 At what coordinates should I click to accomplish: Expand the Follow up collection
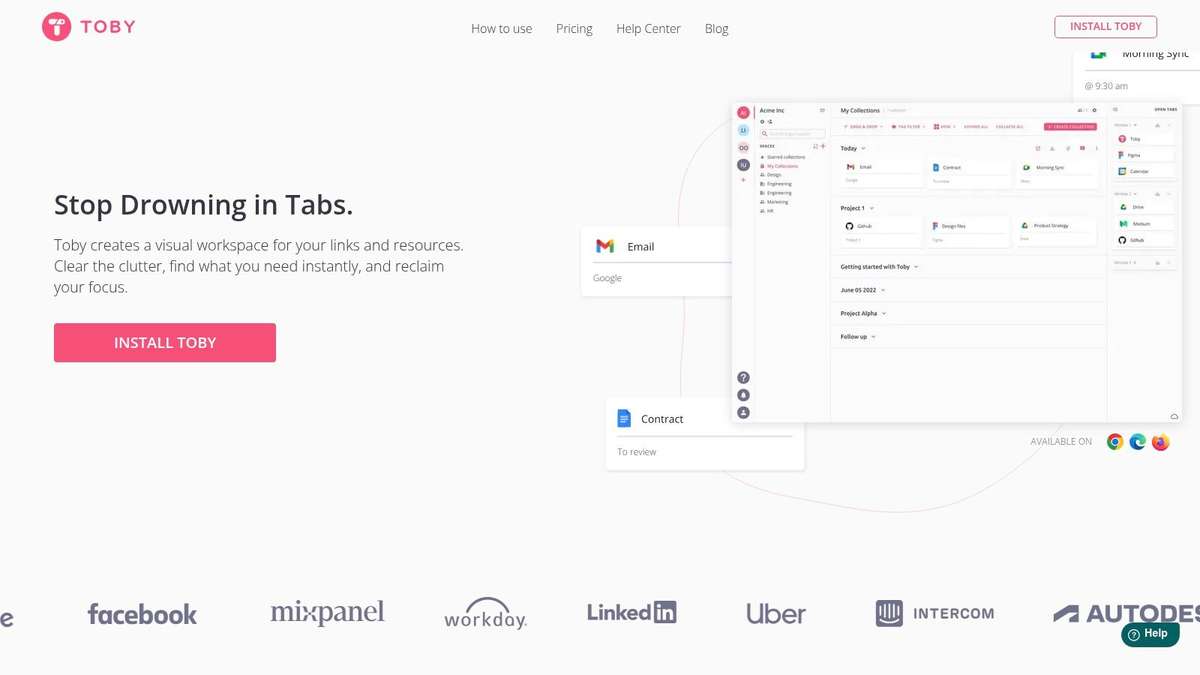(x=874, y=337)
